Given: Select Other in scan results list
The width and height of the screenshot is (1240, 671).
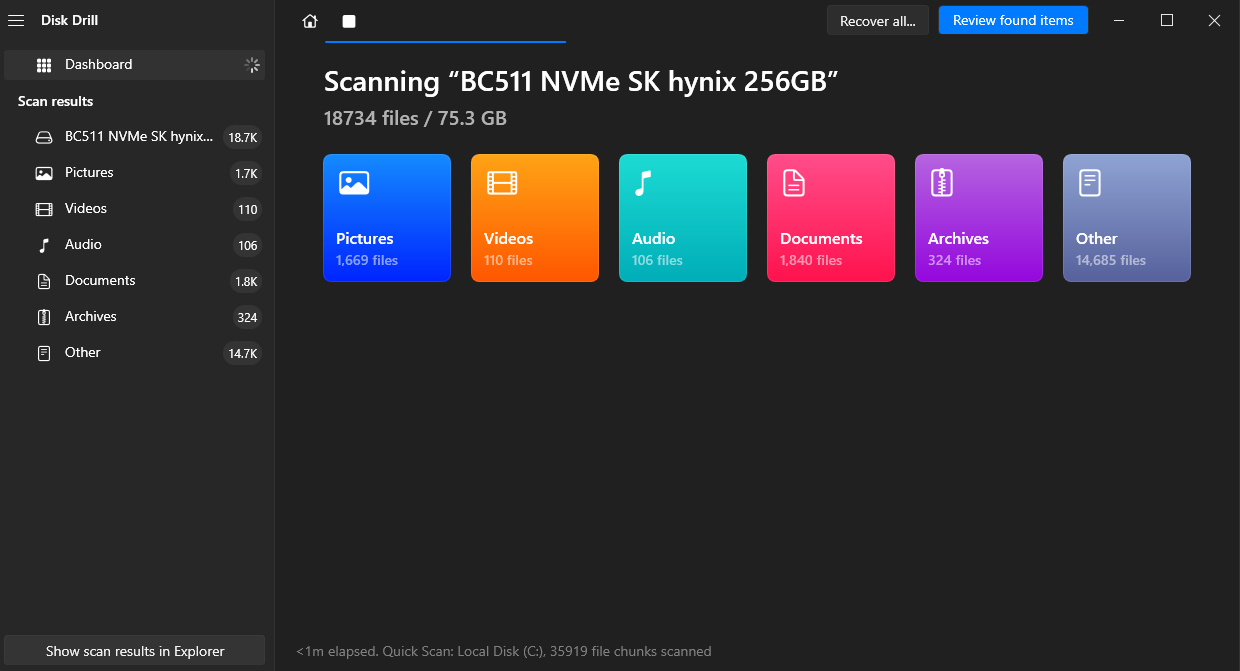Looking at the screenshot, I should (135, 353).
